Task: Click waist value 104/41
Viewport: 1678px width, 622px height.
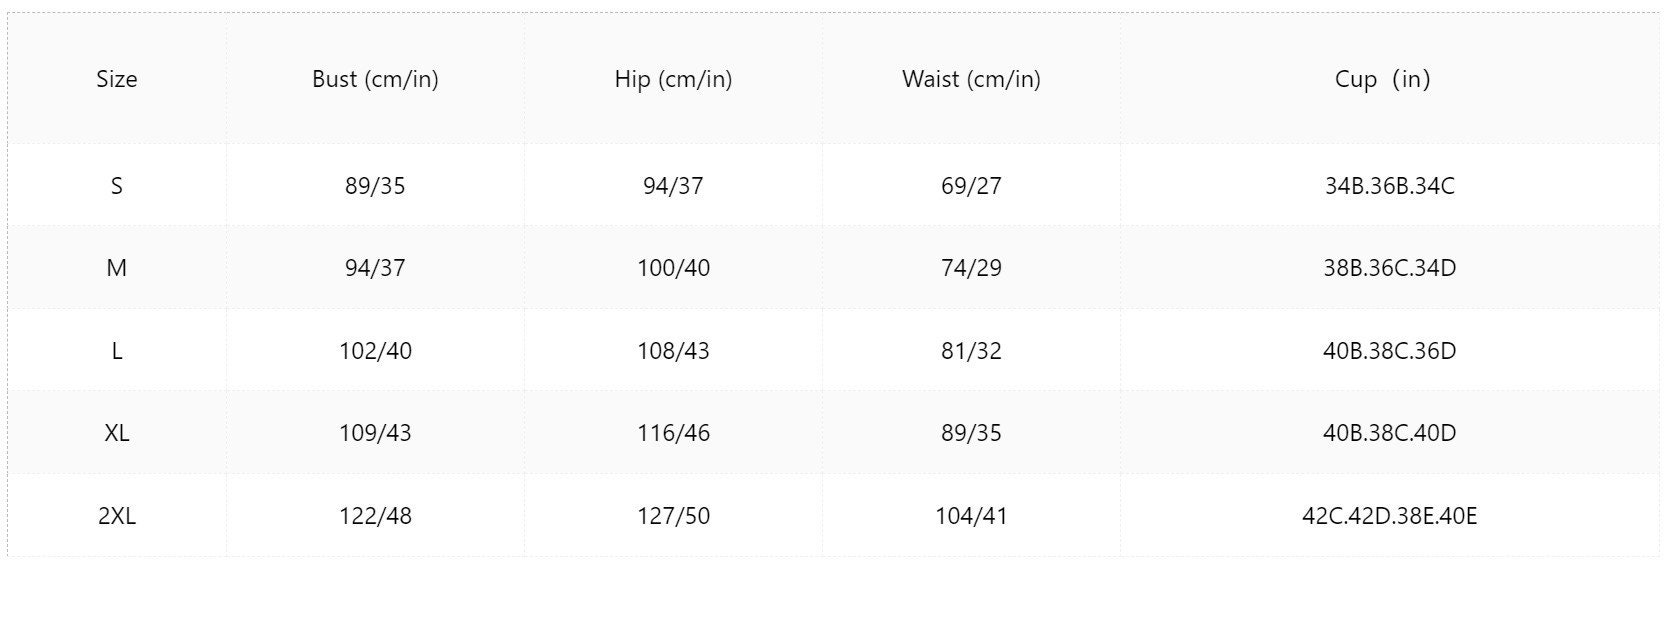Action: 971,516
